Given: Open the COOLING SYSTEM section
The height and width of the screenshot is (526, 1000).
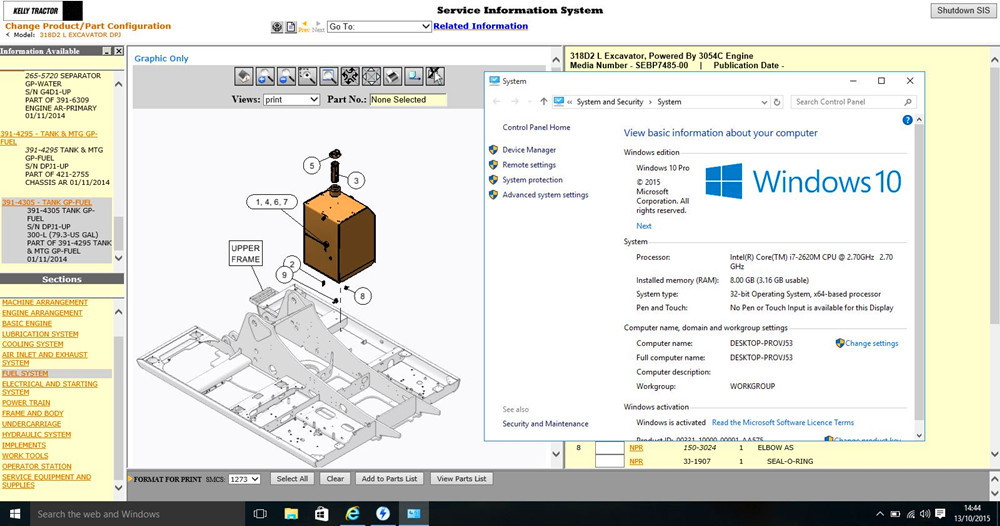Looking at the screenshot, I should click(33, 344).
